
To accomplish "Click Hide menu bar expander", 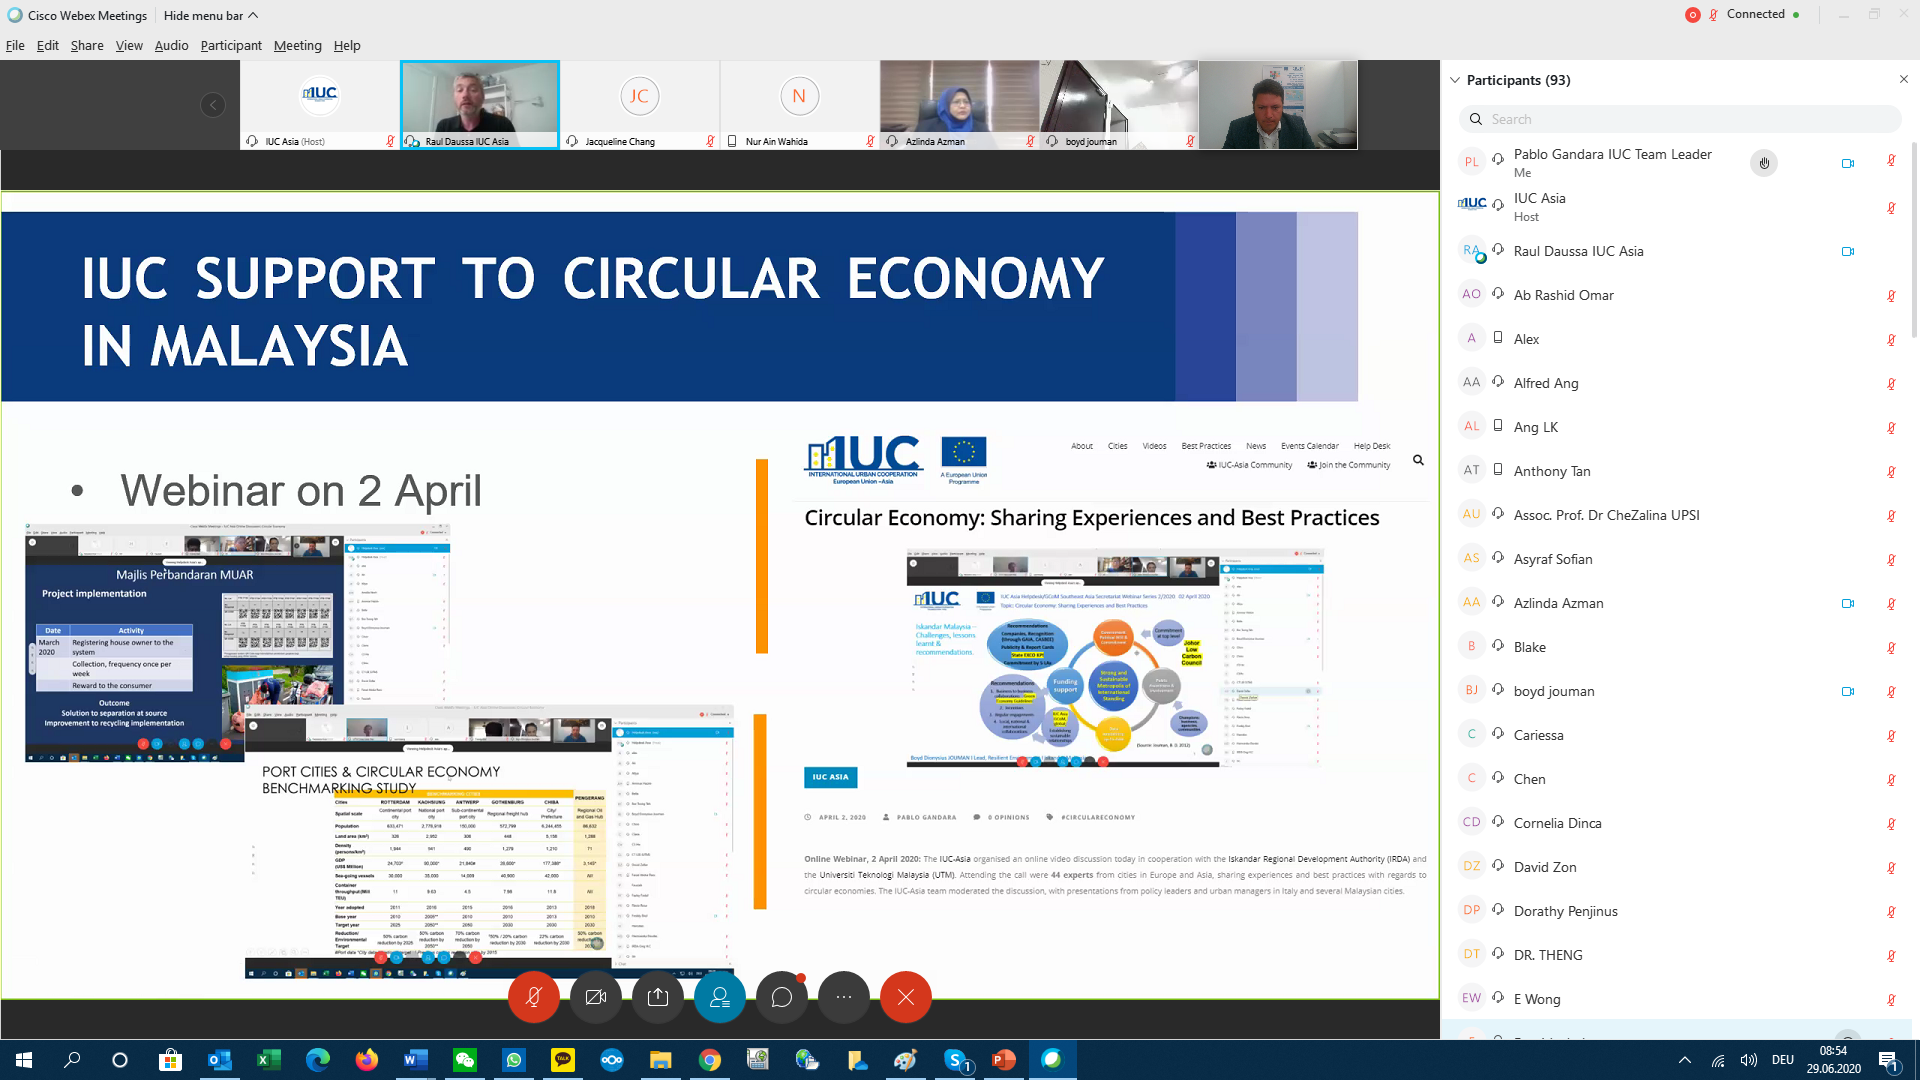I will (211, 15).
